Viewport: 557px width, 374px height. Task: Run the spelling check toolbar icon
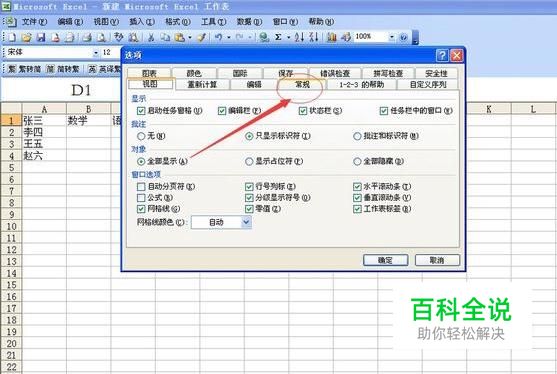coord(119,37)
